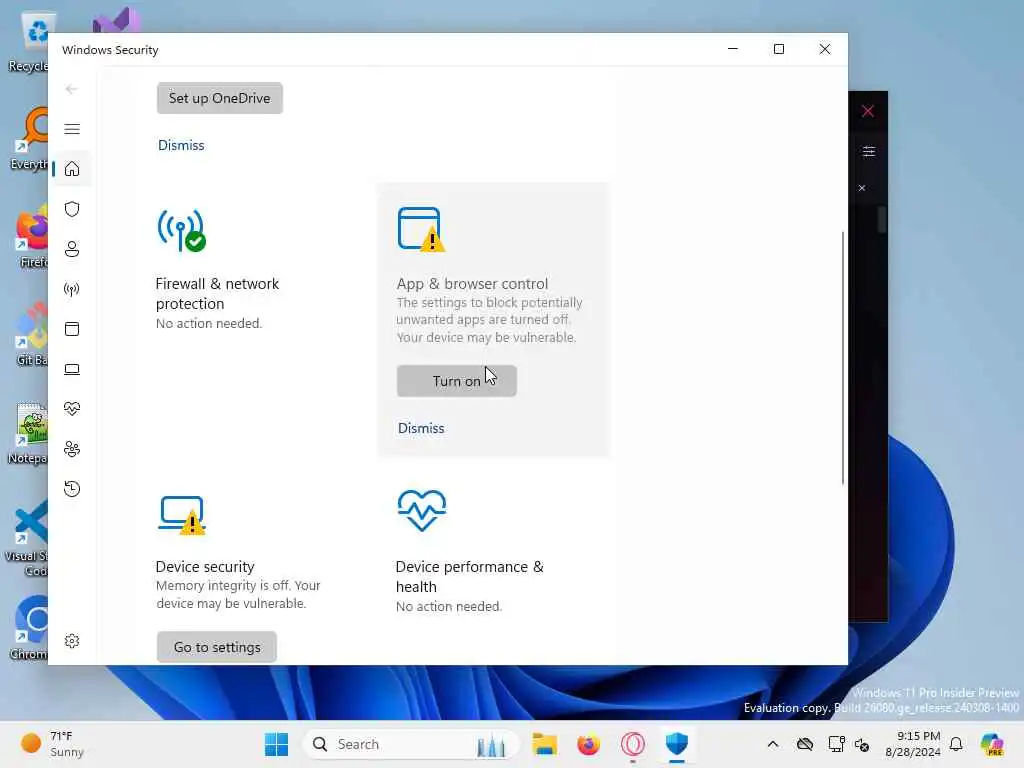The width and height of the screenshot is (1024, 768).
Task: Open Copilot preview icon in taskbar
Action: click(992, 744)
